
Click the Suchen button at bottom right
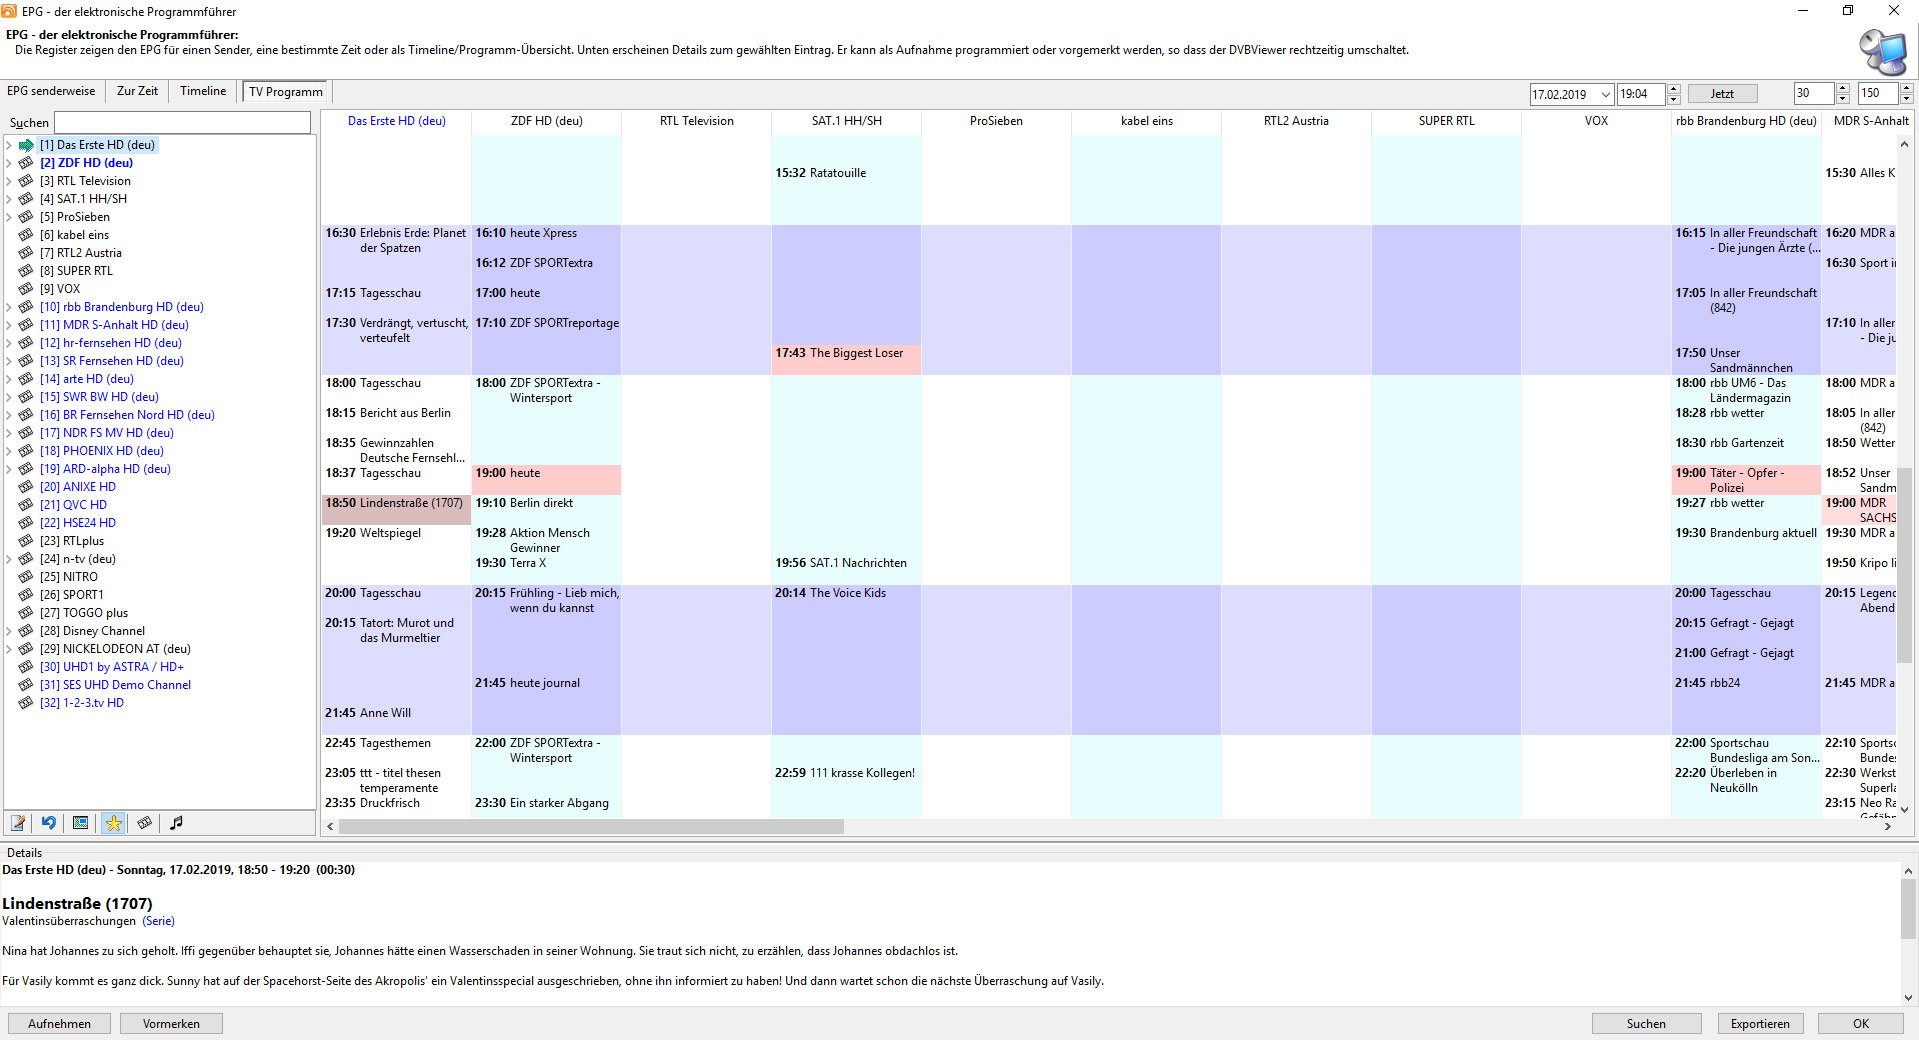pyautogui.click(x=1646, y=1024)
